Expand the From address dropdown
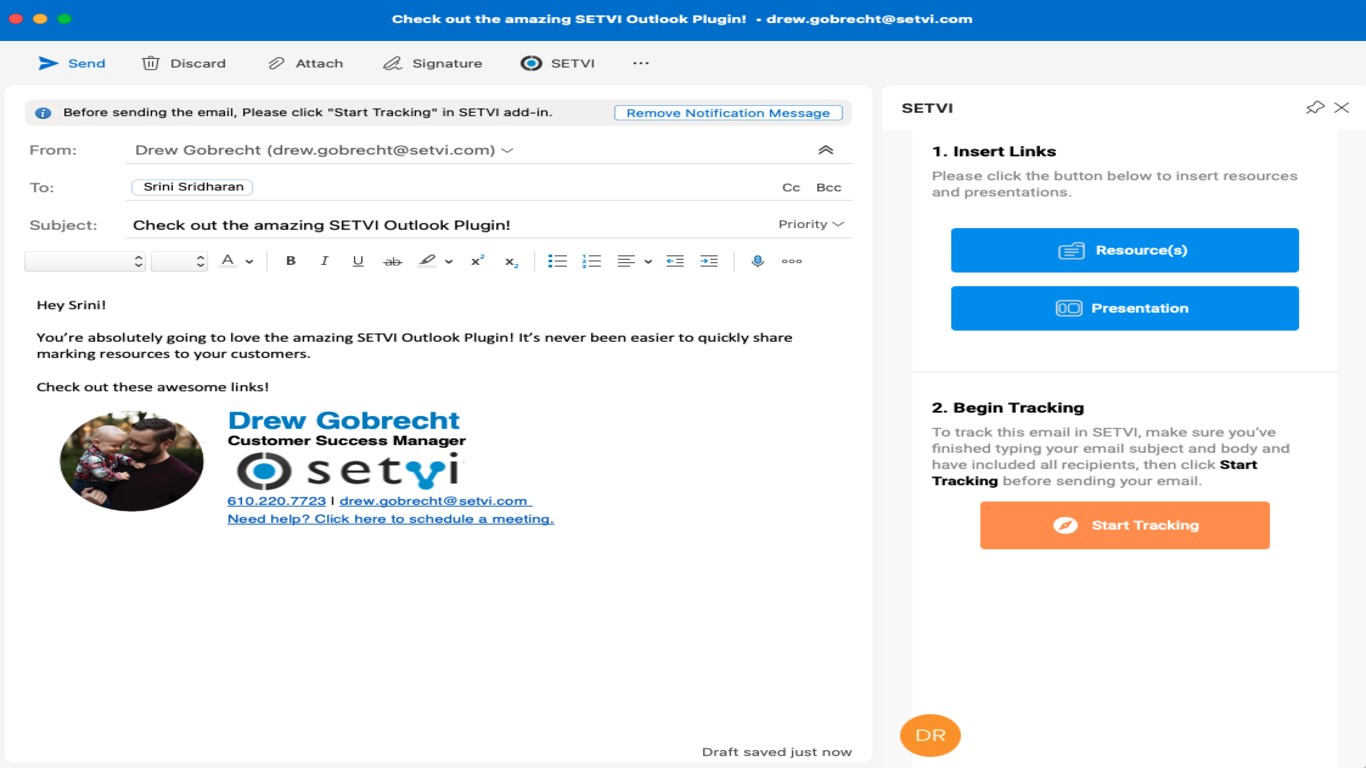This screenshot has height=768, width=1366. [x=507, y=150]
